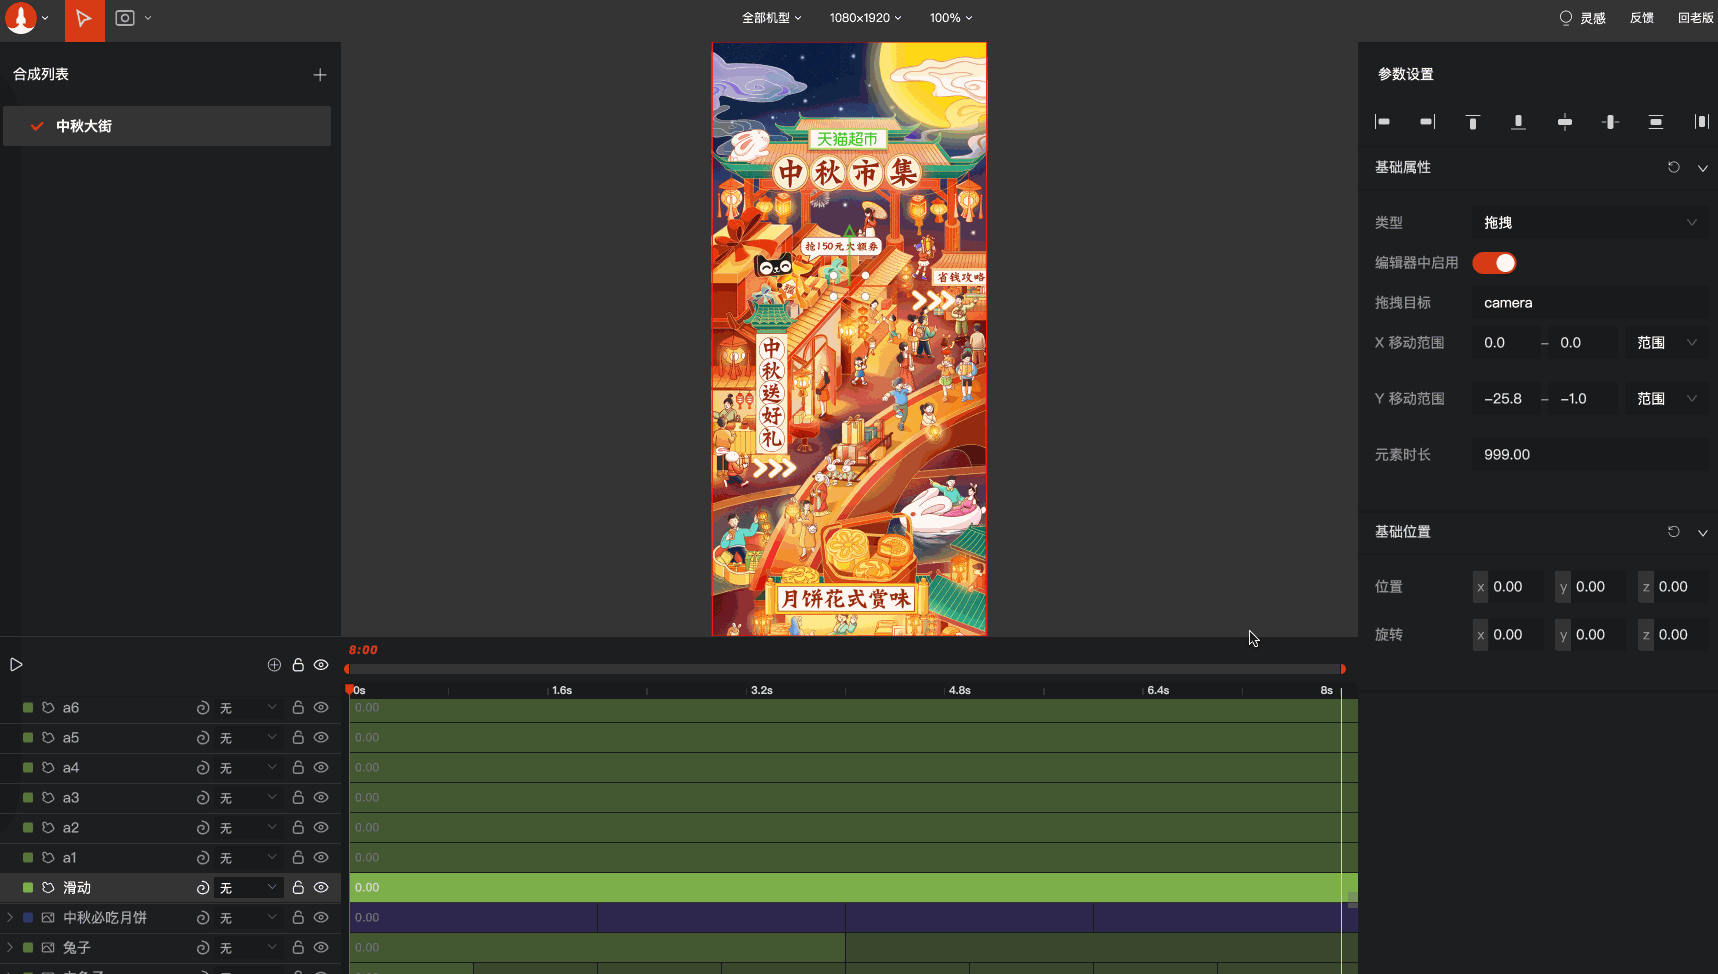Click distribute vertically icon
Screen dimensions: 1718x974
(1656, 122)
